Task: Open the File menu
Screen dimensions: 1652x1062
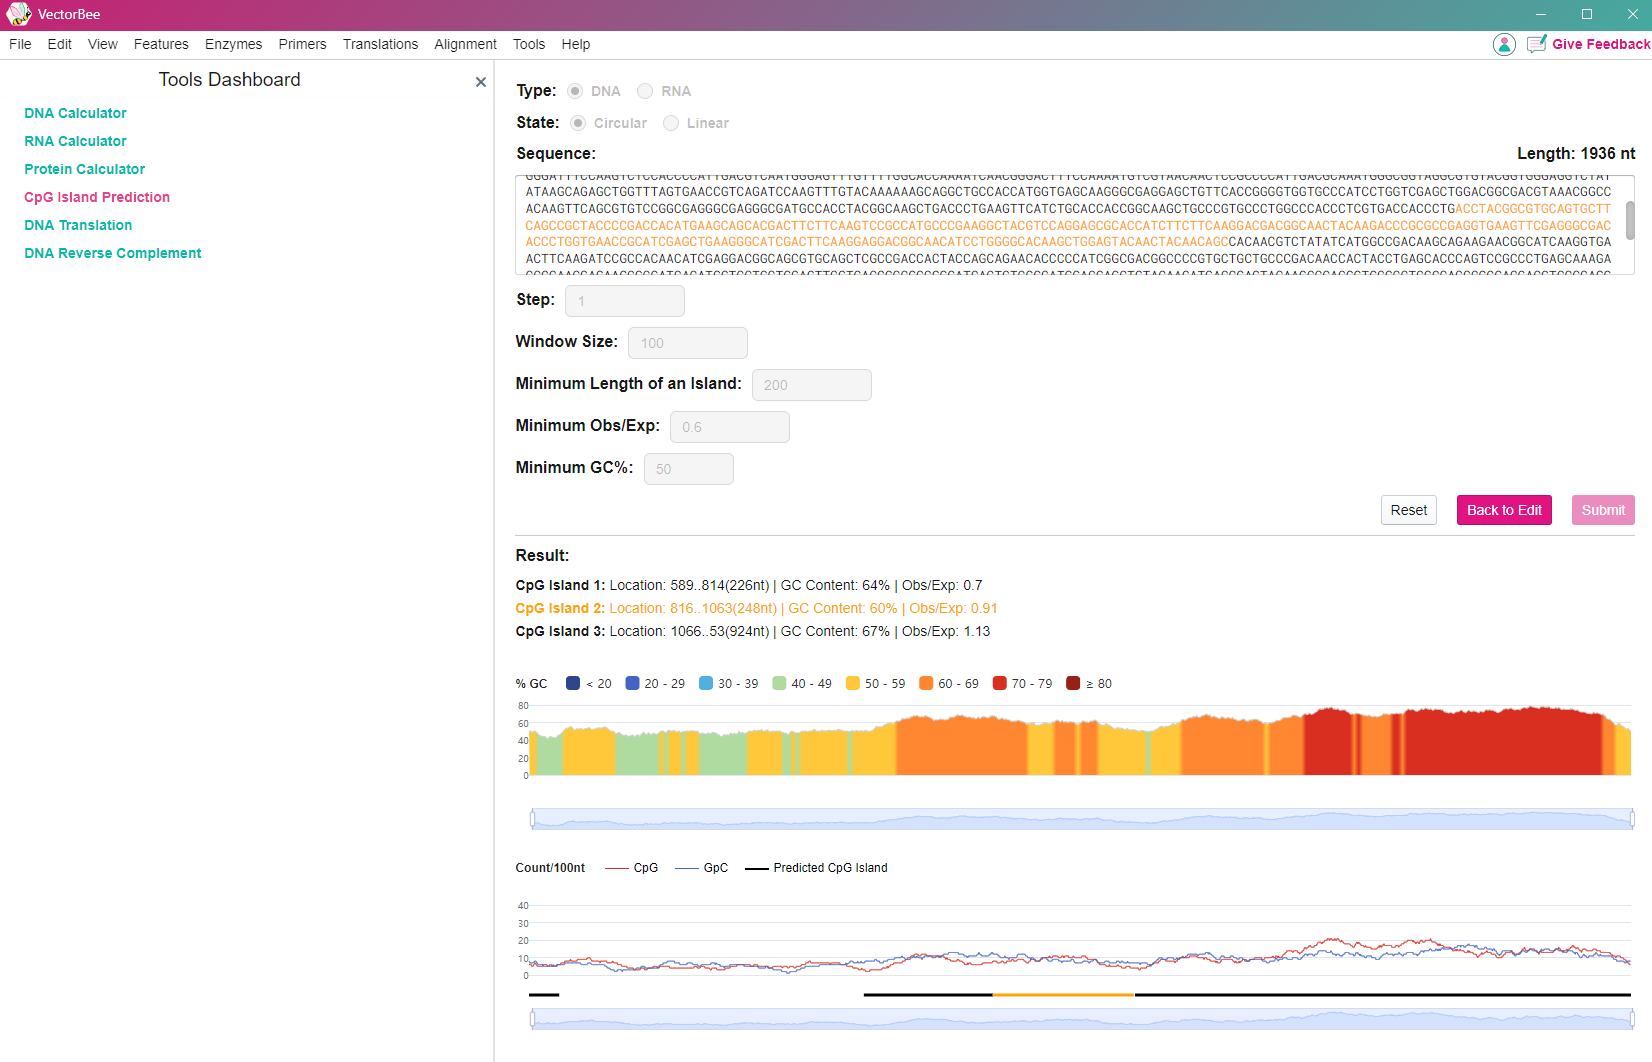Action: 20,44
